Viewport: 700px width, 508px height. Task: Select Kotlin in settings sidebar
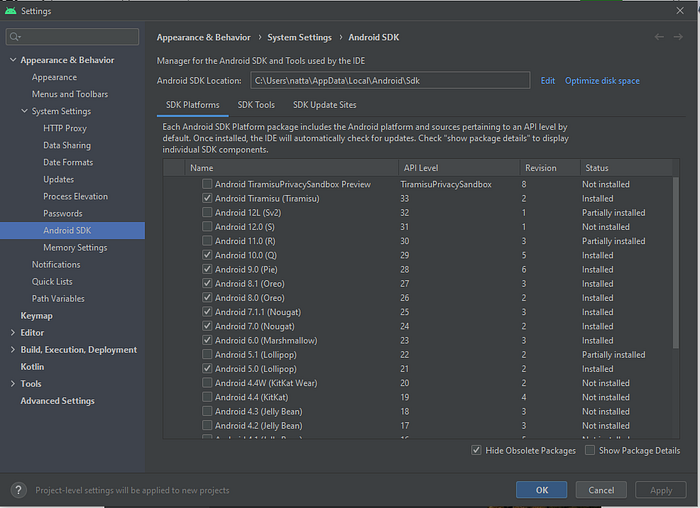(x=32, y=367)
